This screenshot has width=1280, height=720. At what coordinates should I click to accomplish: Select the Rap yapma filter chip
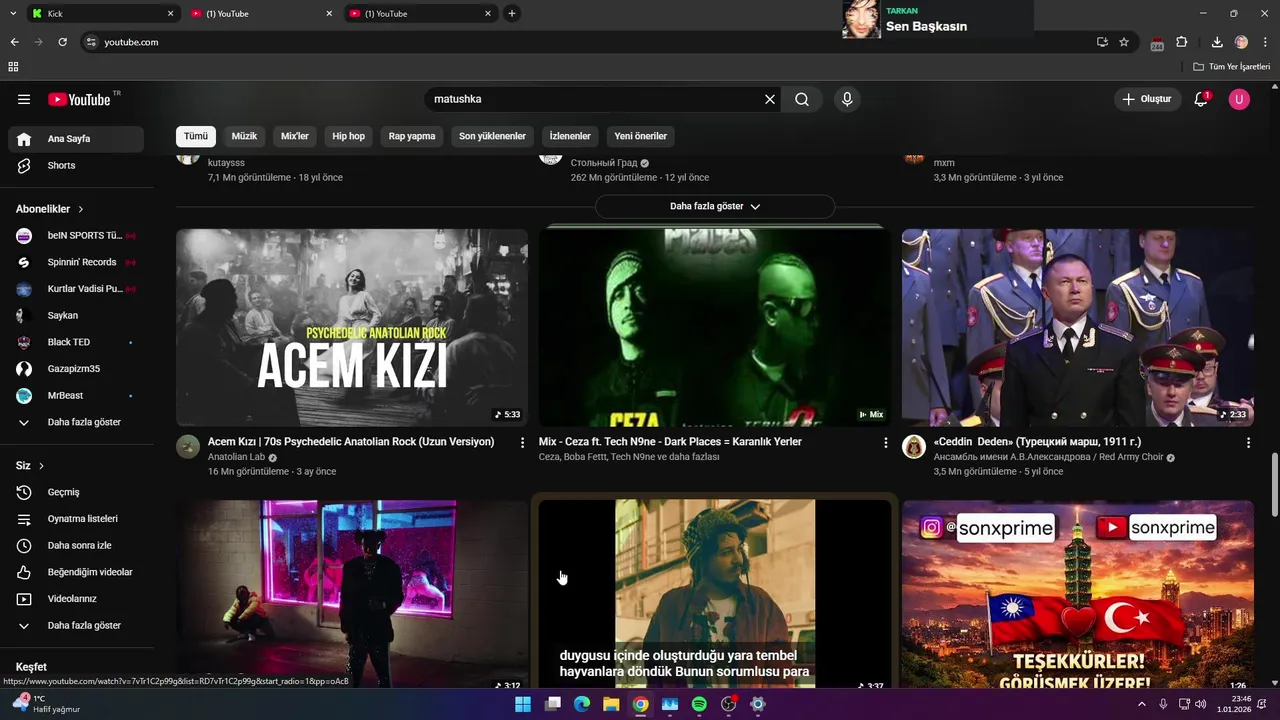pyautogui.click(x=412, y=136)
